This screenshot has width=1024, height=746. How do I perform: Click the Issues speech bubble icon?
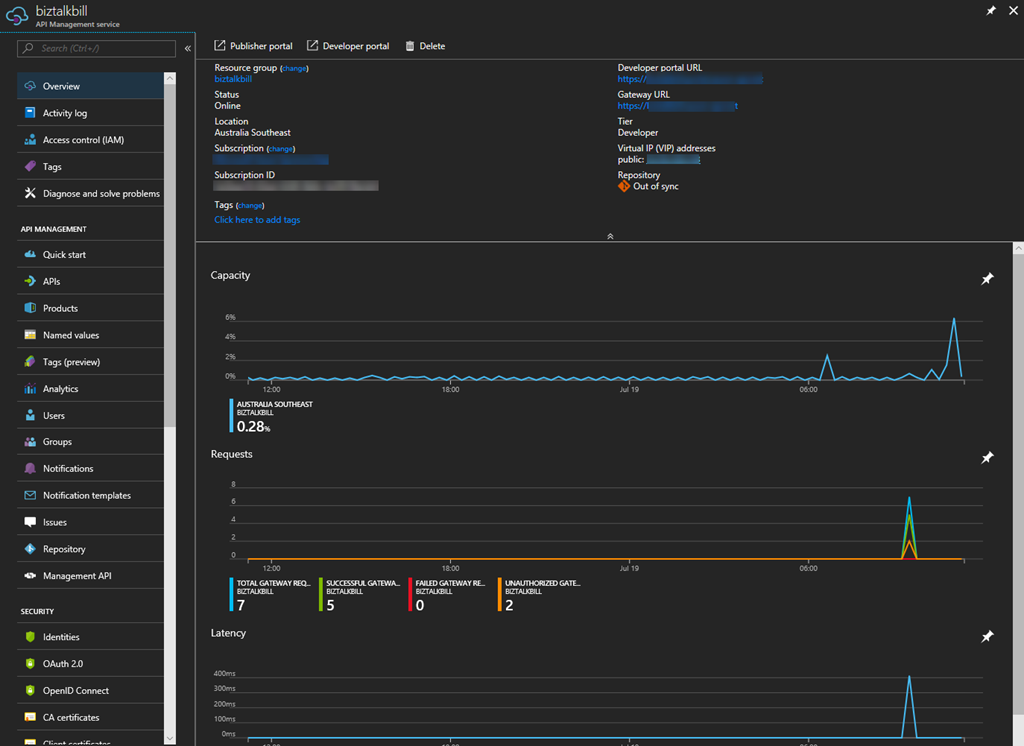(x=30, y=523)
